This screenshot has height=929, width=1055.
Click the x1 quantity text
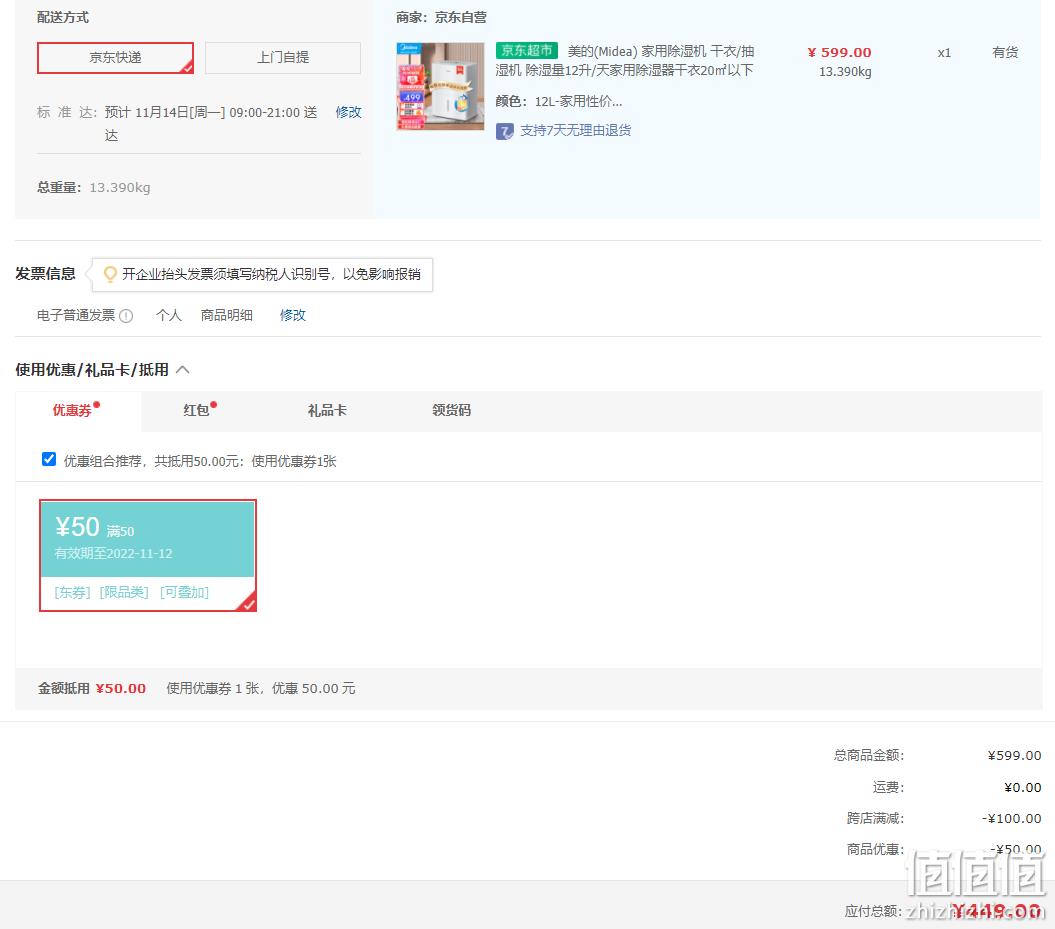944,52
